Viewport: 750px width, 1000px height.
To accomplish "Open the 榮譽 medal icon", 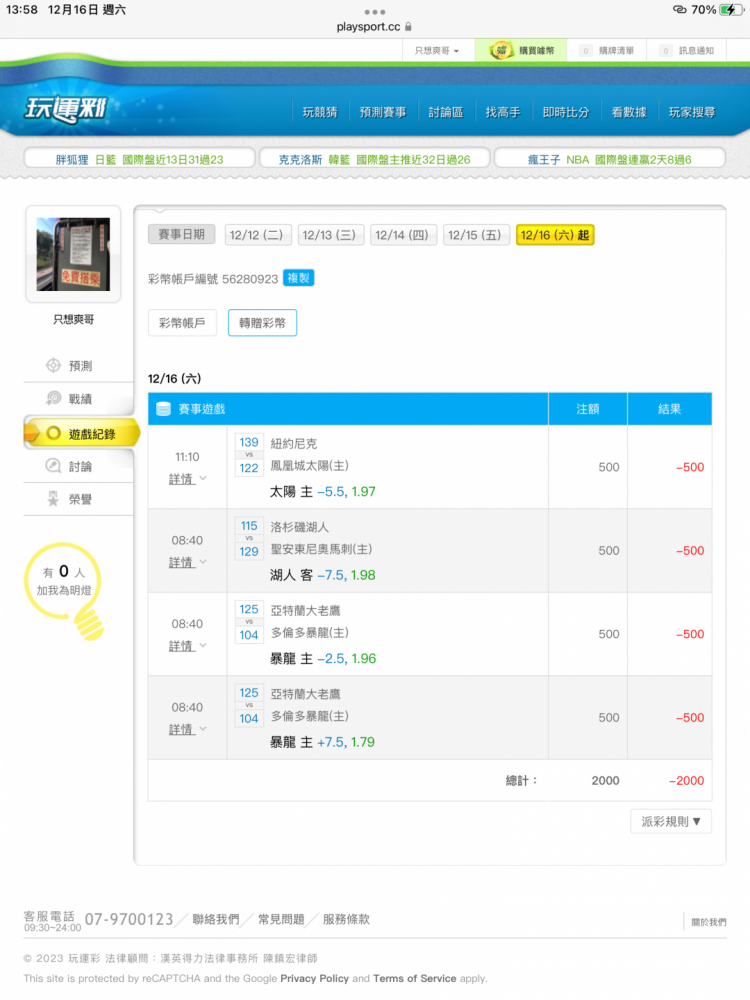I will 53,499.
